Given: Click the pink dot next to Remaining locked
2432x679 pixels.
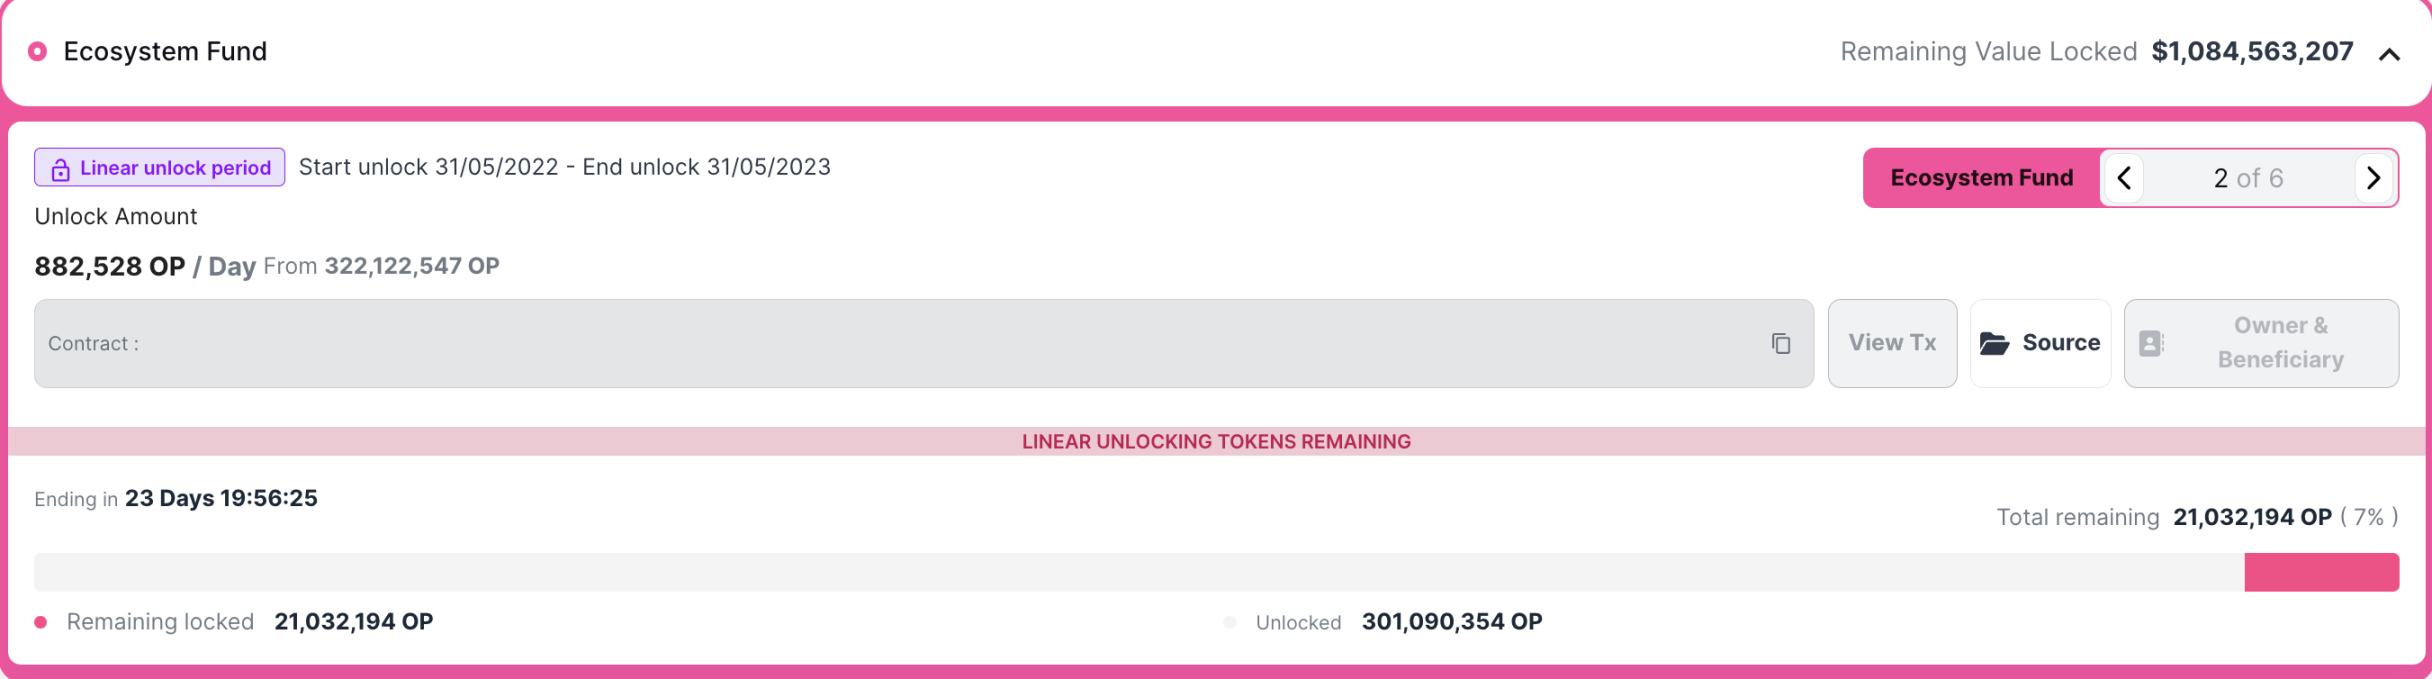Looking at the screenshot, I should [41, 622].
